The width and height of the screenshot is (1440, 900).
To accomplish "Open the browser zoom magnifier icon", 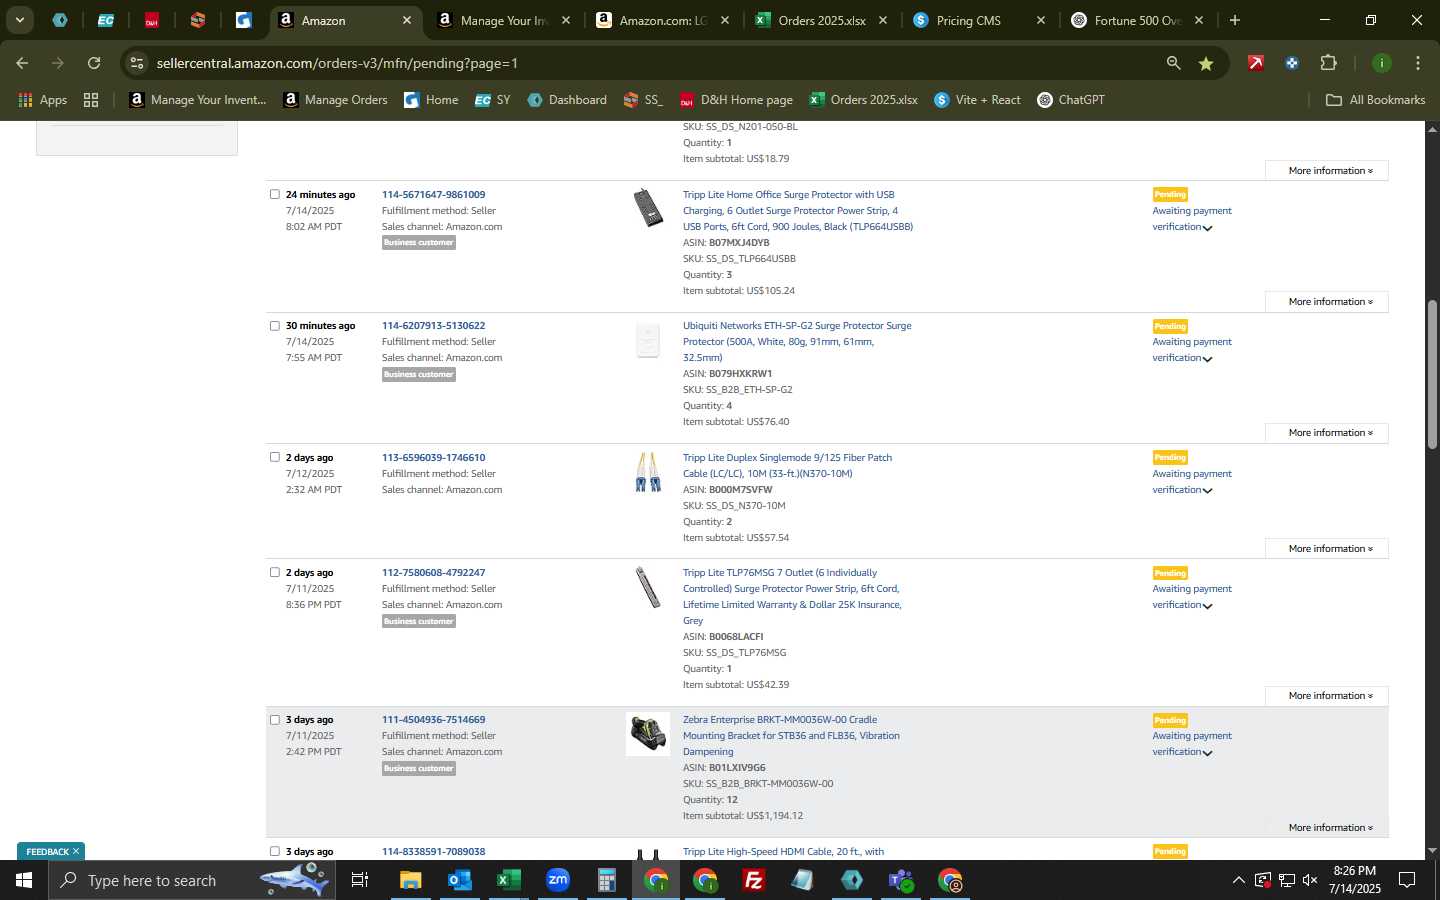I will click(x=1173, y=63).
